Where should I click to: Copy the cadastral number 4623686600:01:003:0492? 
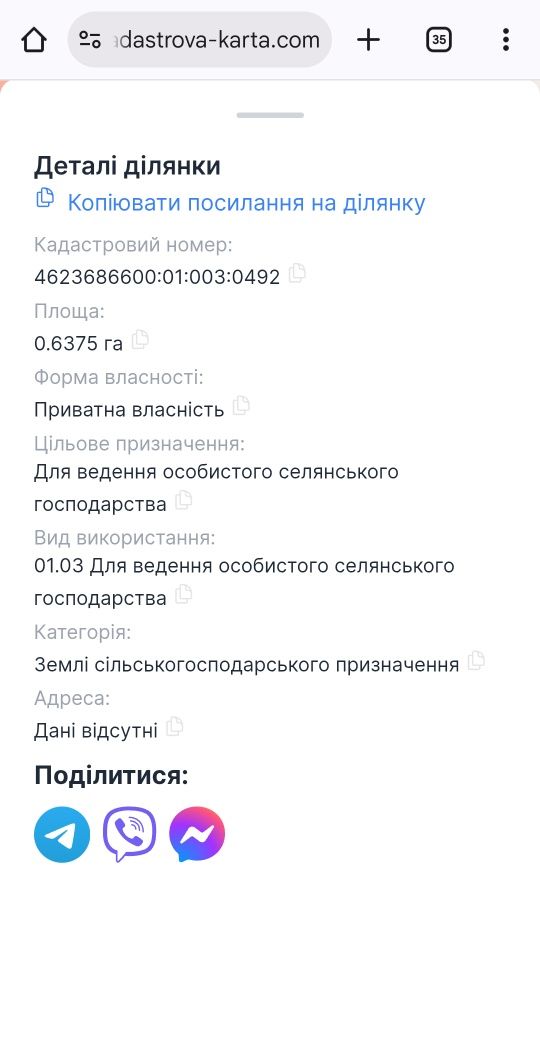(297, 274)
